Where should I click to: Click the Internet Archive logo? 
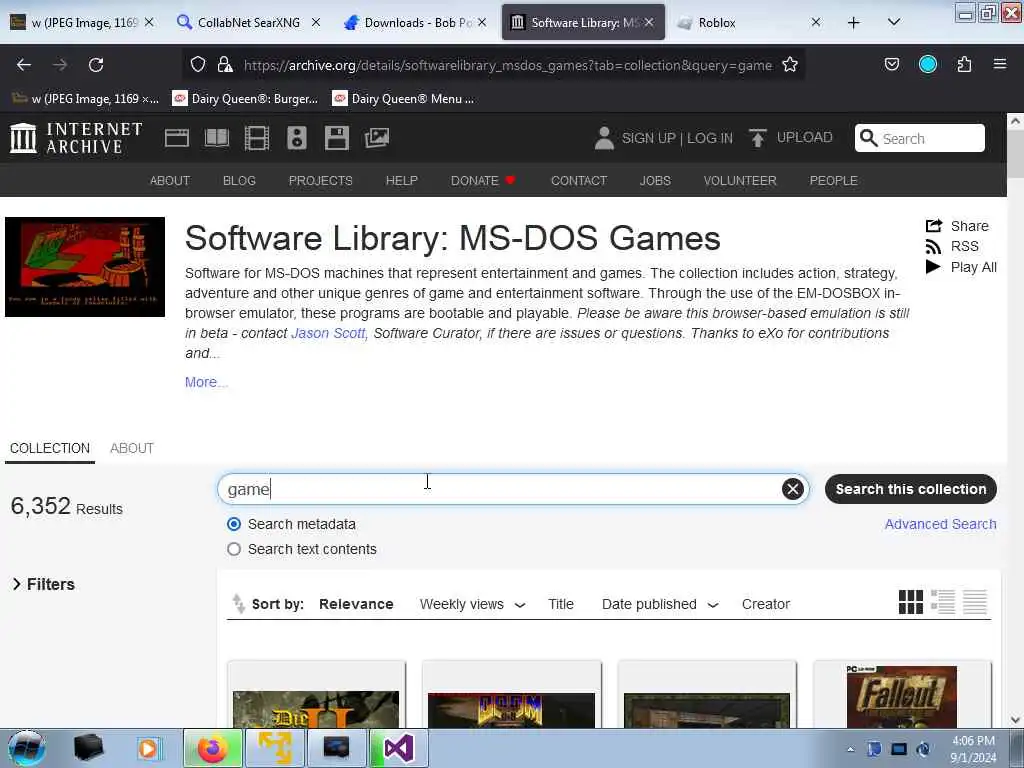point(76,138)
